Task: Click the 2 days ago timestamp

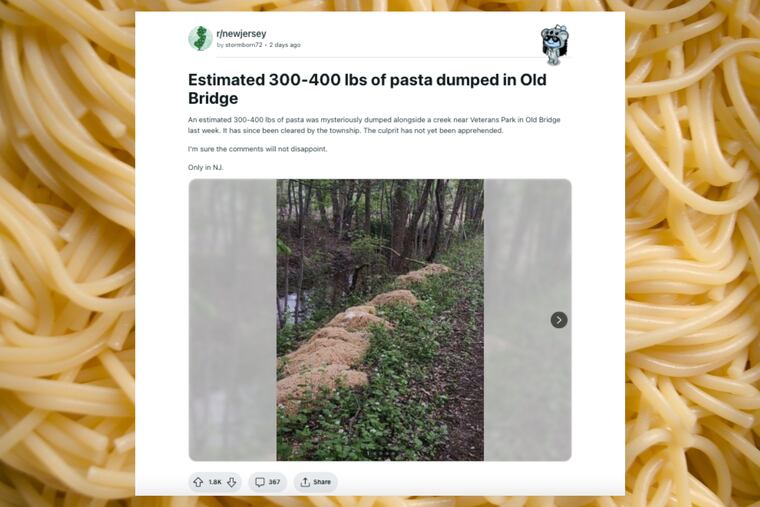Action: click(285, 45)
